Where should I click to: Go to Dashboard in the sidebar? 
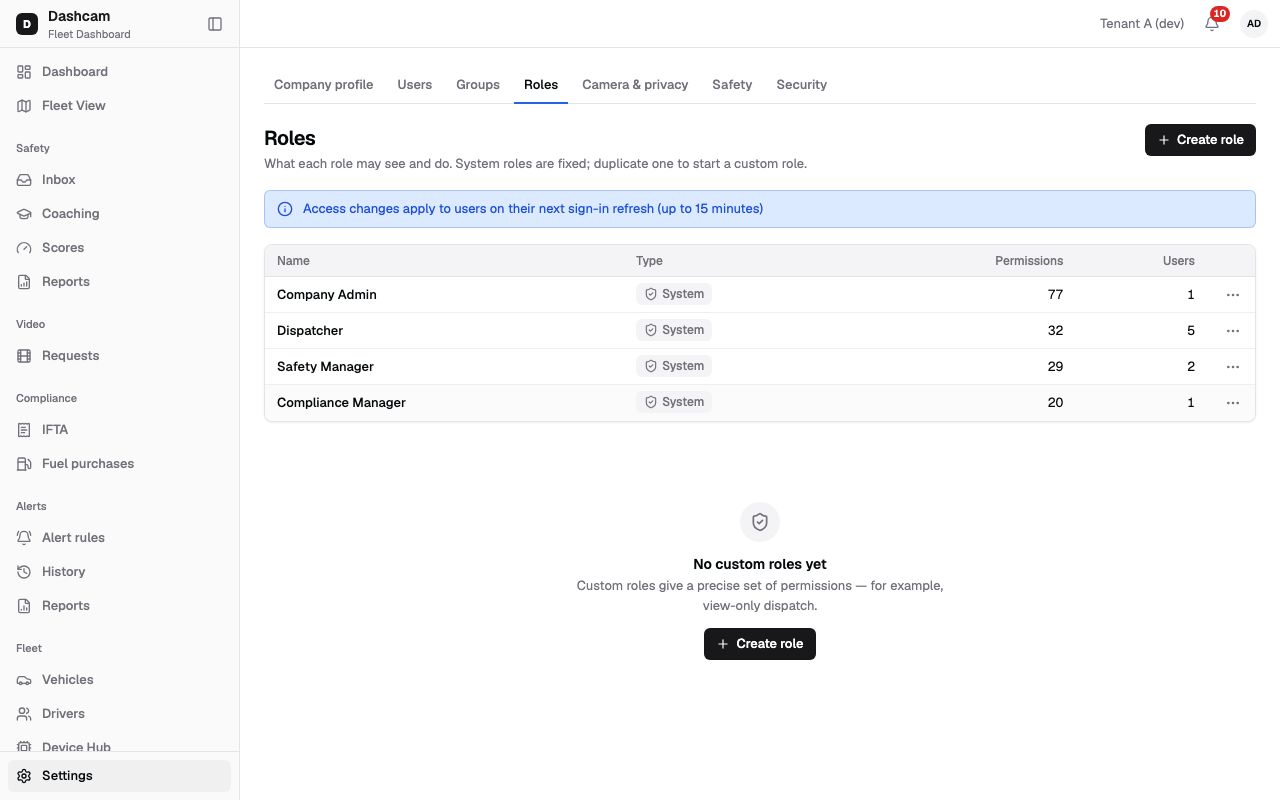[119, 72]
